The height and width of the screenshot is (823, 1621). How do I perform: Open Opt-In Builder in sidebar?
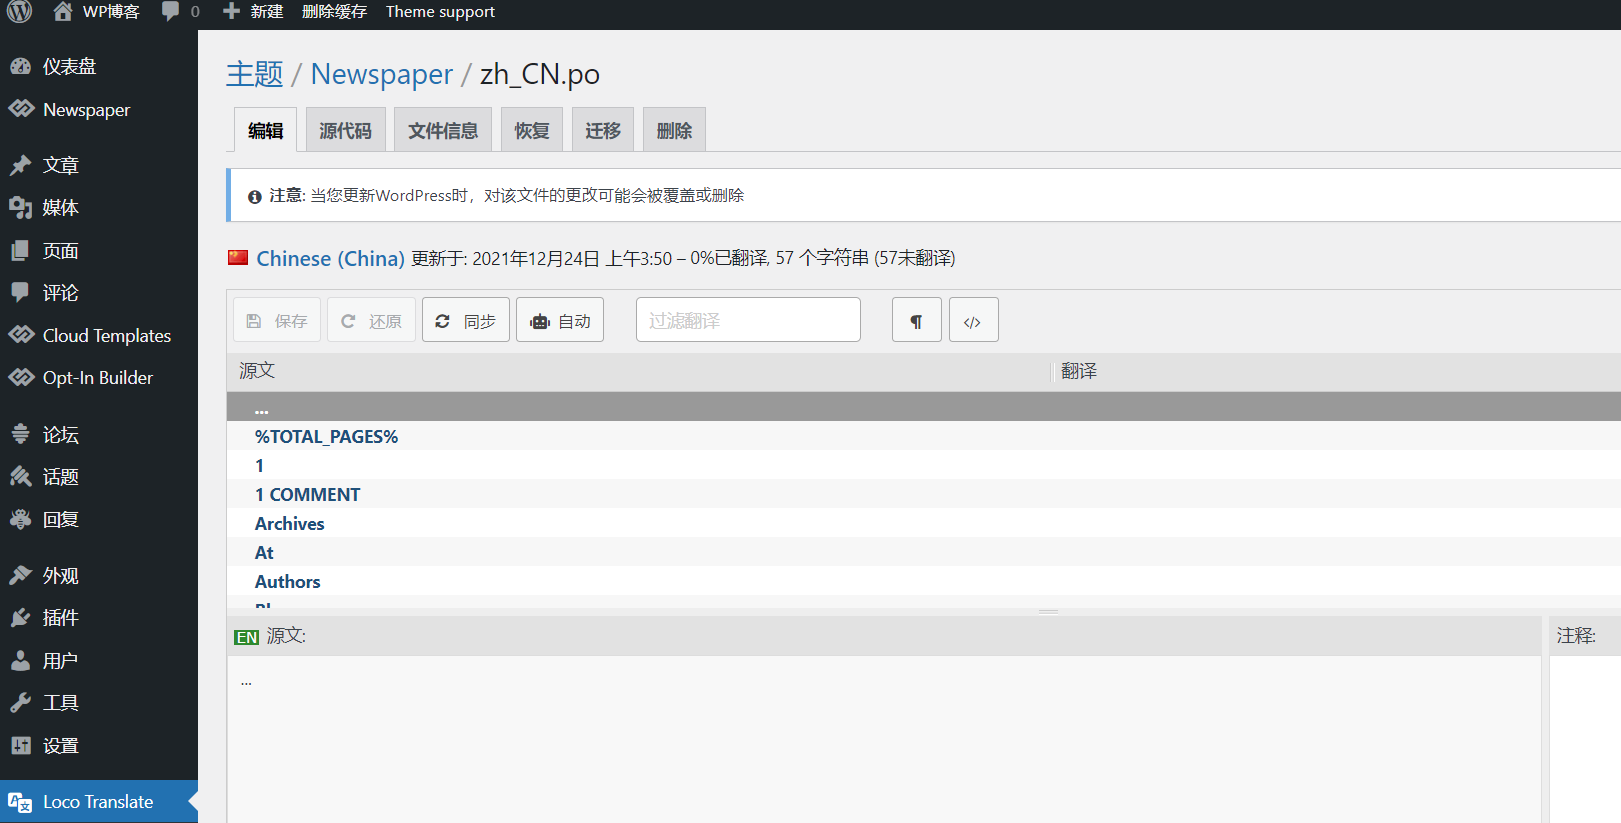(x=99, y=377)
